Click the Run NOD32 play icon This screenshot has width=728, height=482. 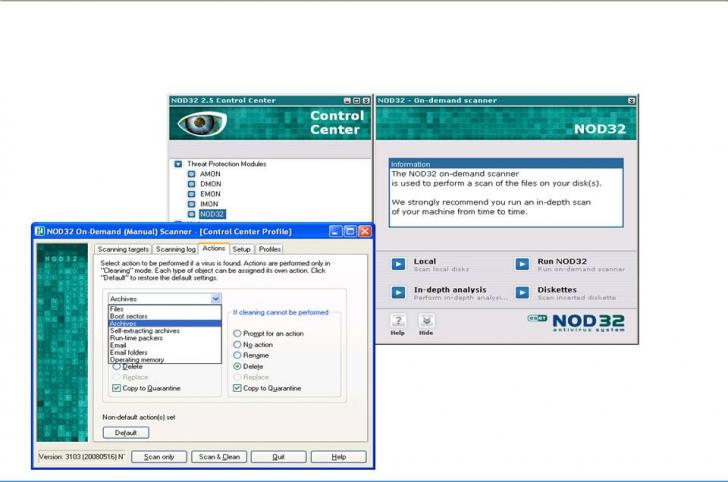pyautogui.click(x=522, y=264)
